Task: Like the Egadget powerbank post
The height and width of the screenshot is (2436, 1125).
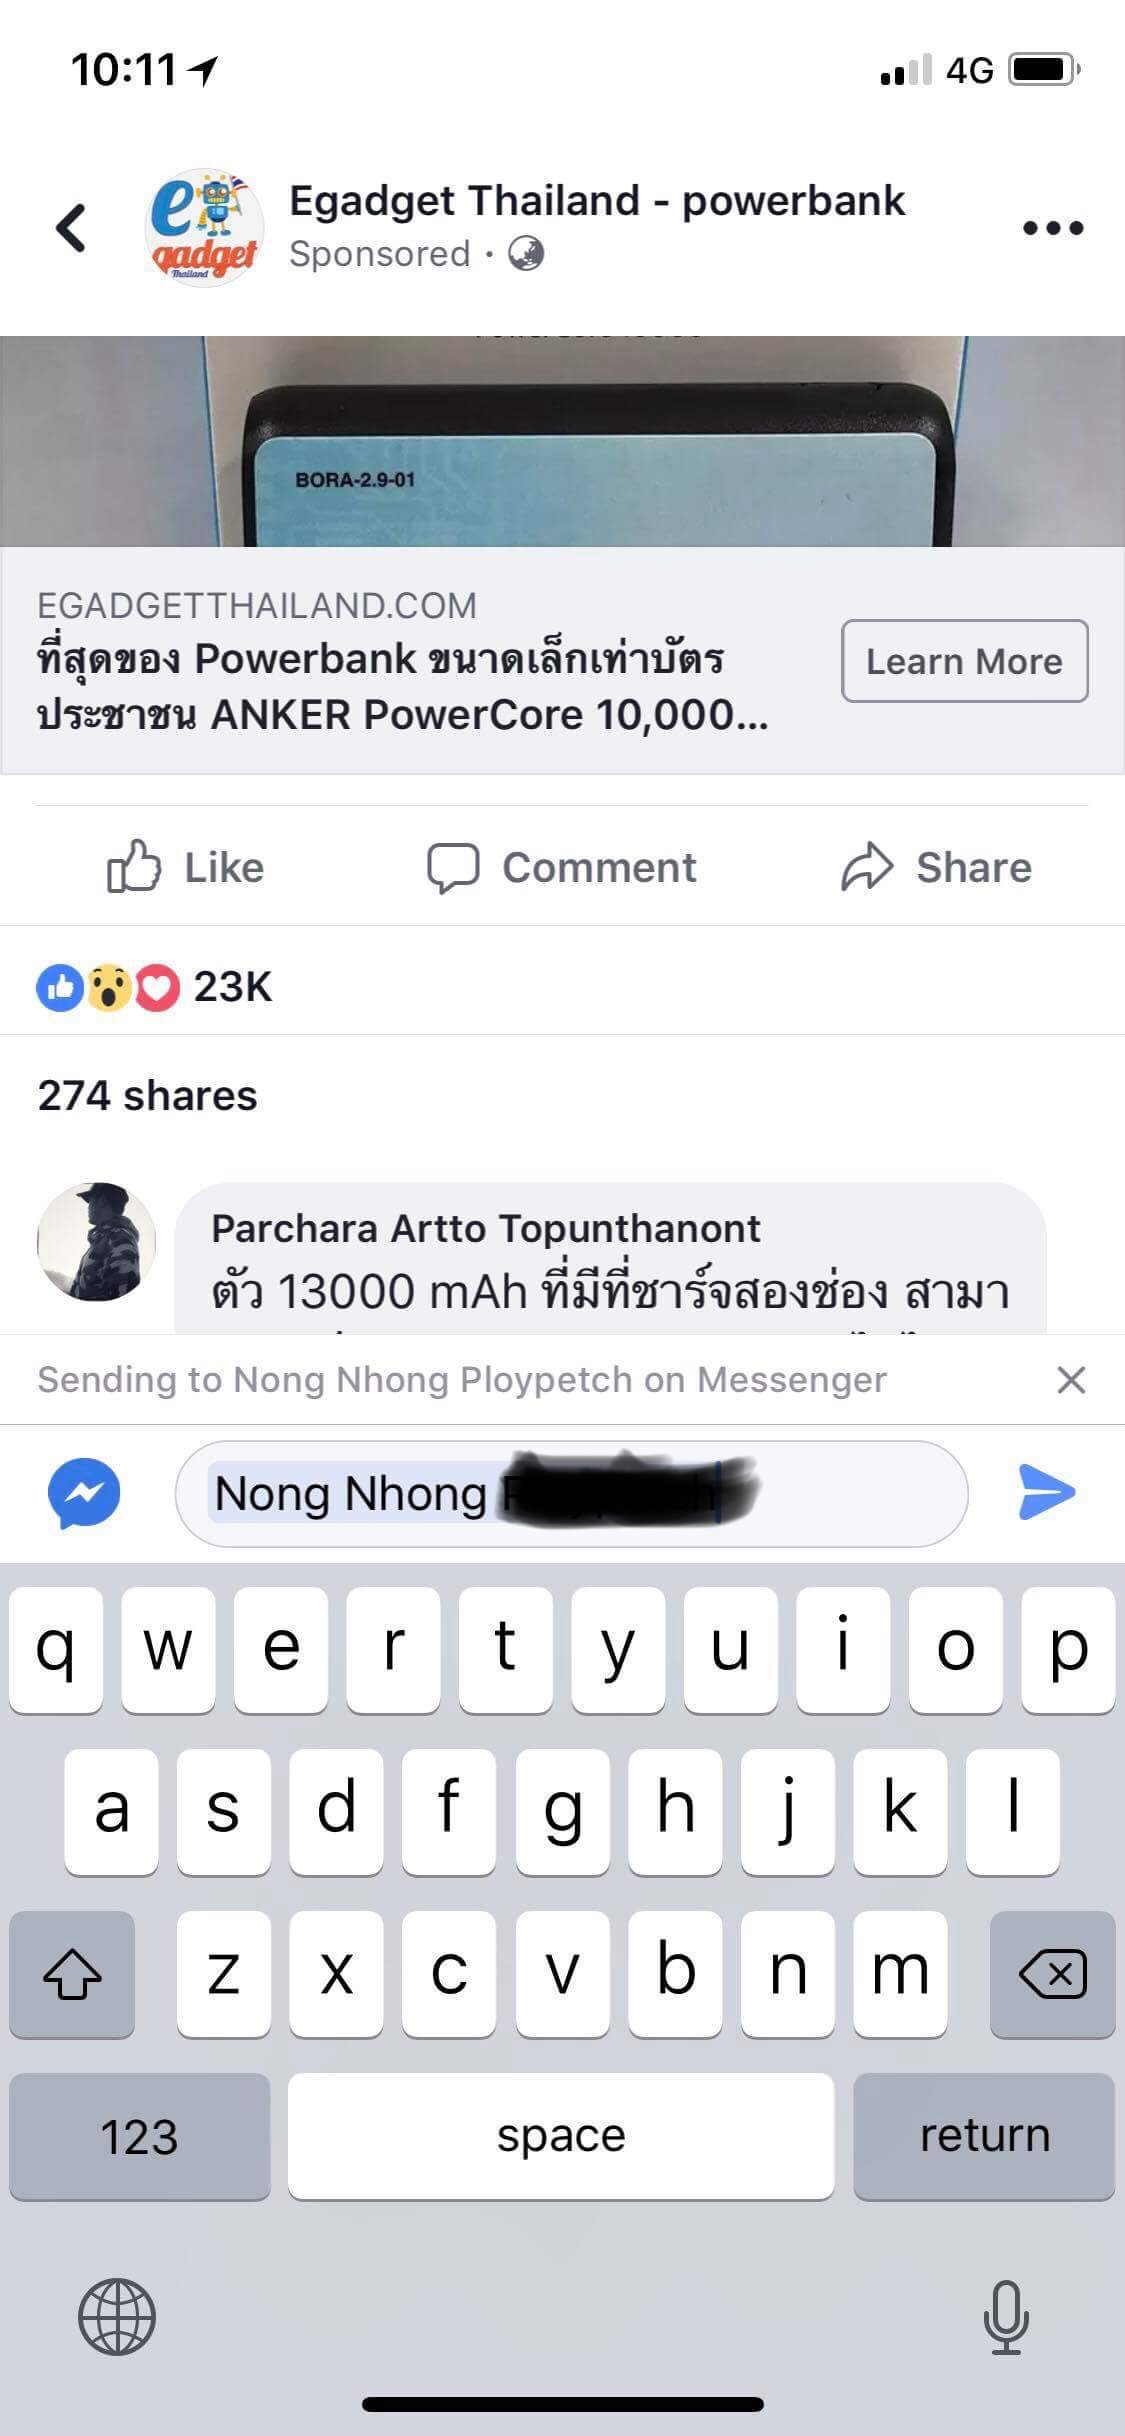Action: tap(186, 867)
